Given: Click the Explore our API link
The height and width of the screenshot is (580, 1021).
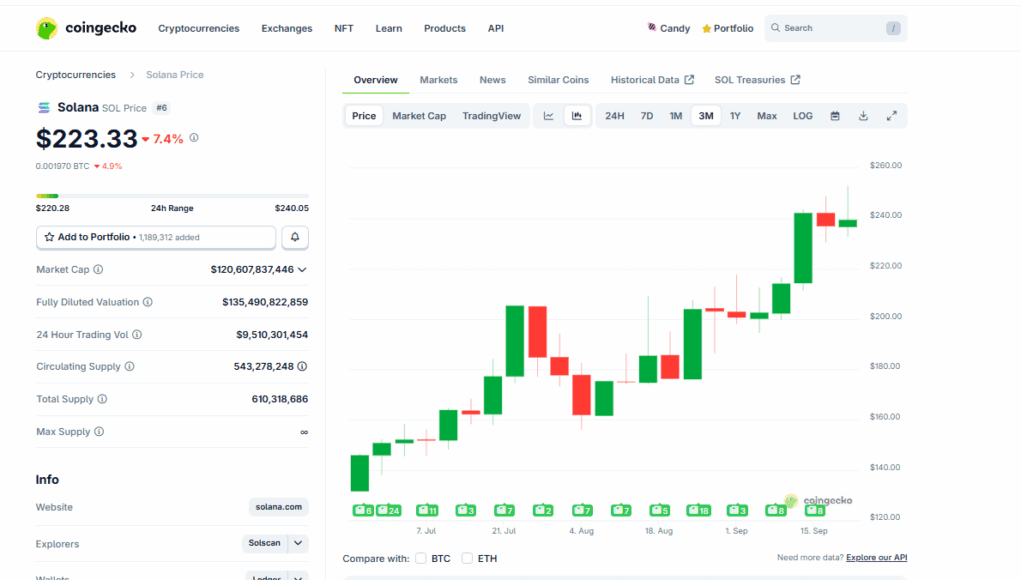Looking at the screenshot, I should pos(876,557).
